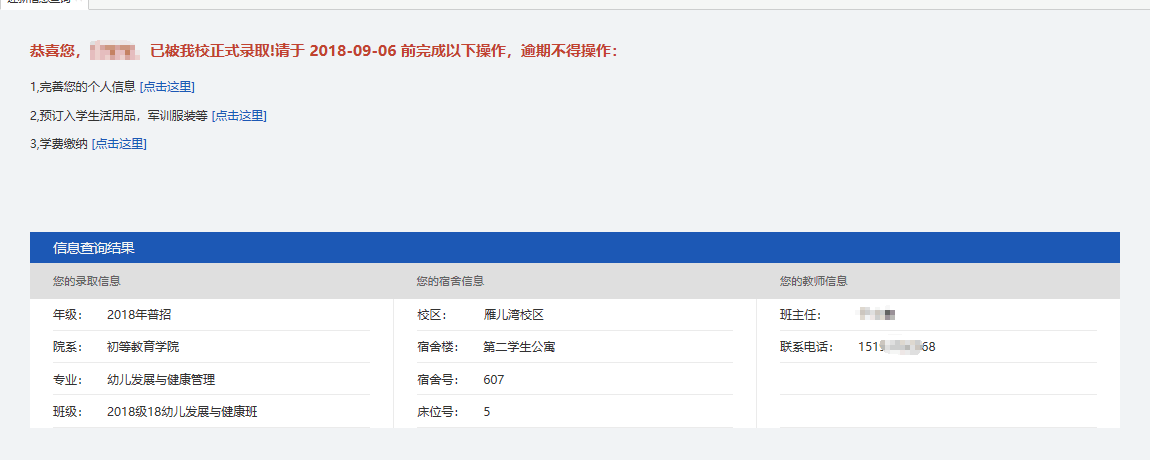Select the 第二学生公寓 dormitory building text

pos(519,347)
